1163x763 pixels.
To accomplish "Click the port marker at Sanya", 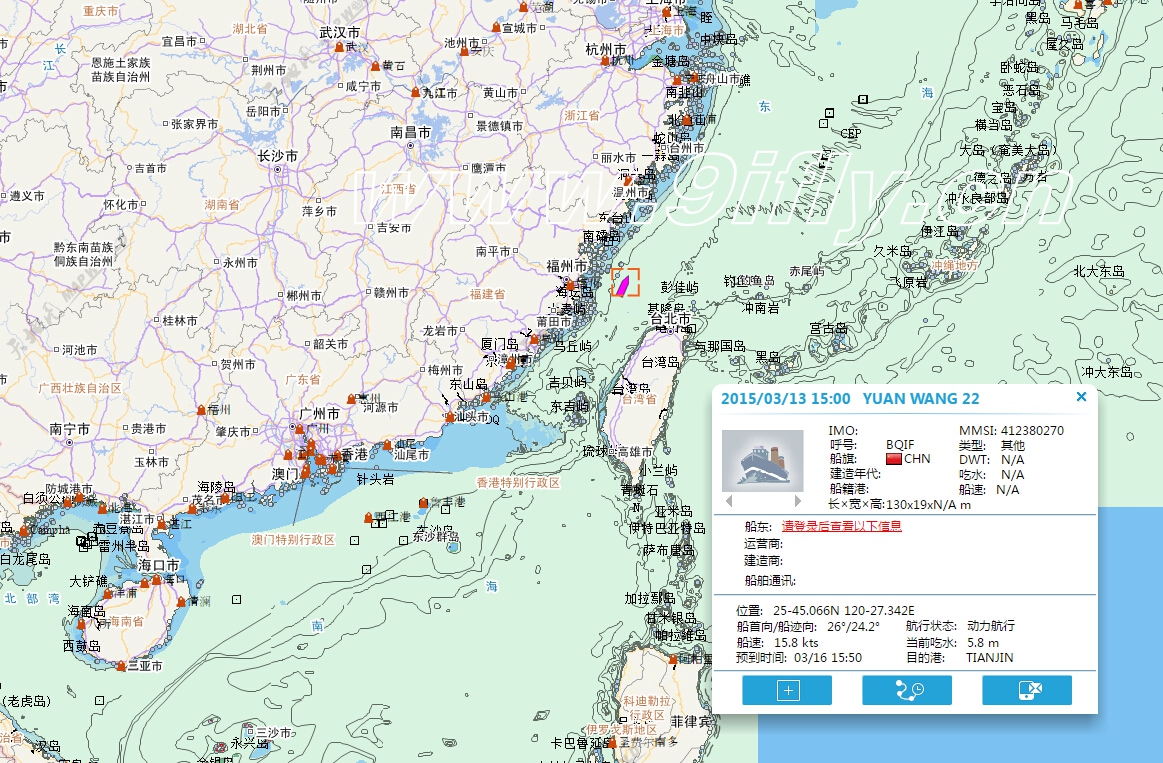I will [121, 666].
